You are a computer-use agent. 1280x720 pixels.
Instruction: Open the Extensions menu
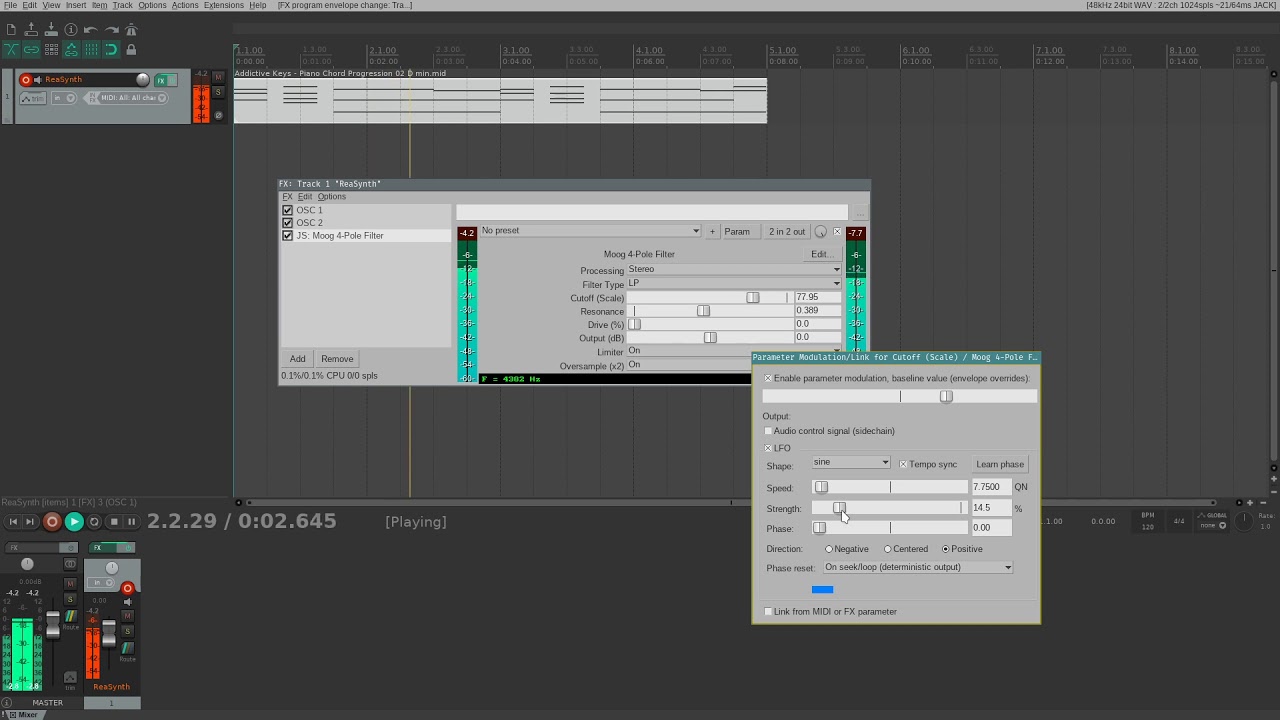click(x=223, y=5)
